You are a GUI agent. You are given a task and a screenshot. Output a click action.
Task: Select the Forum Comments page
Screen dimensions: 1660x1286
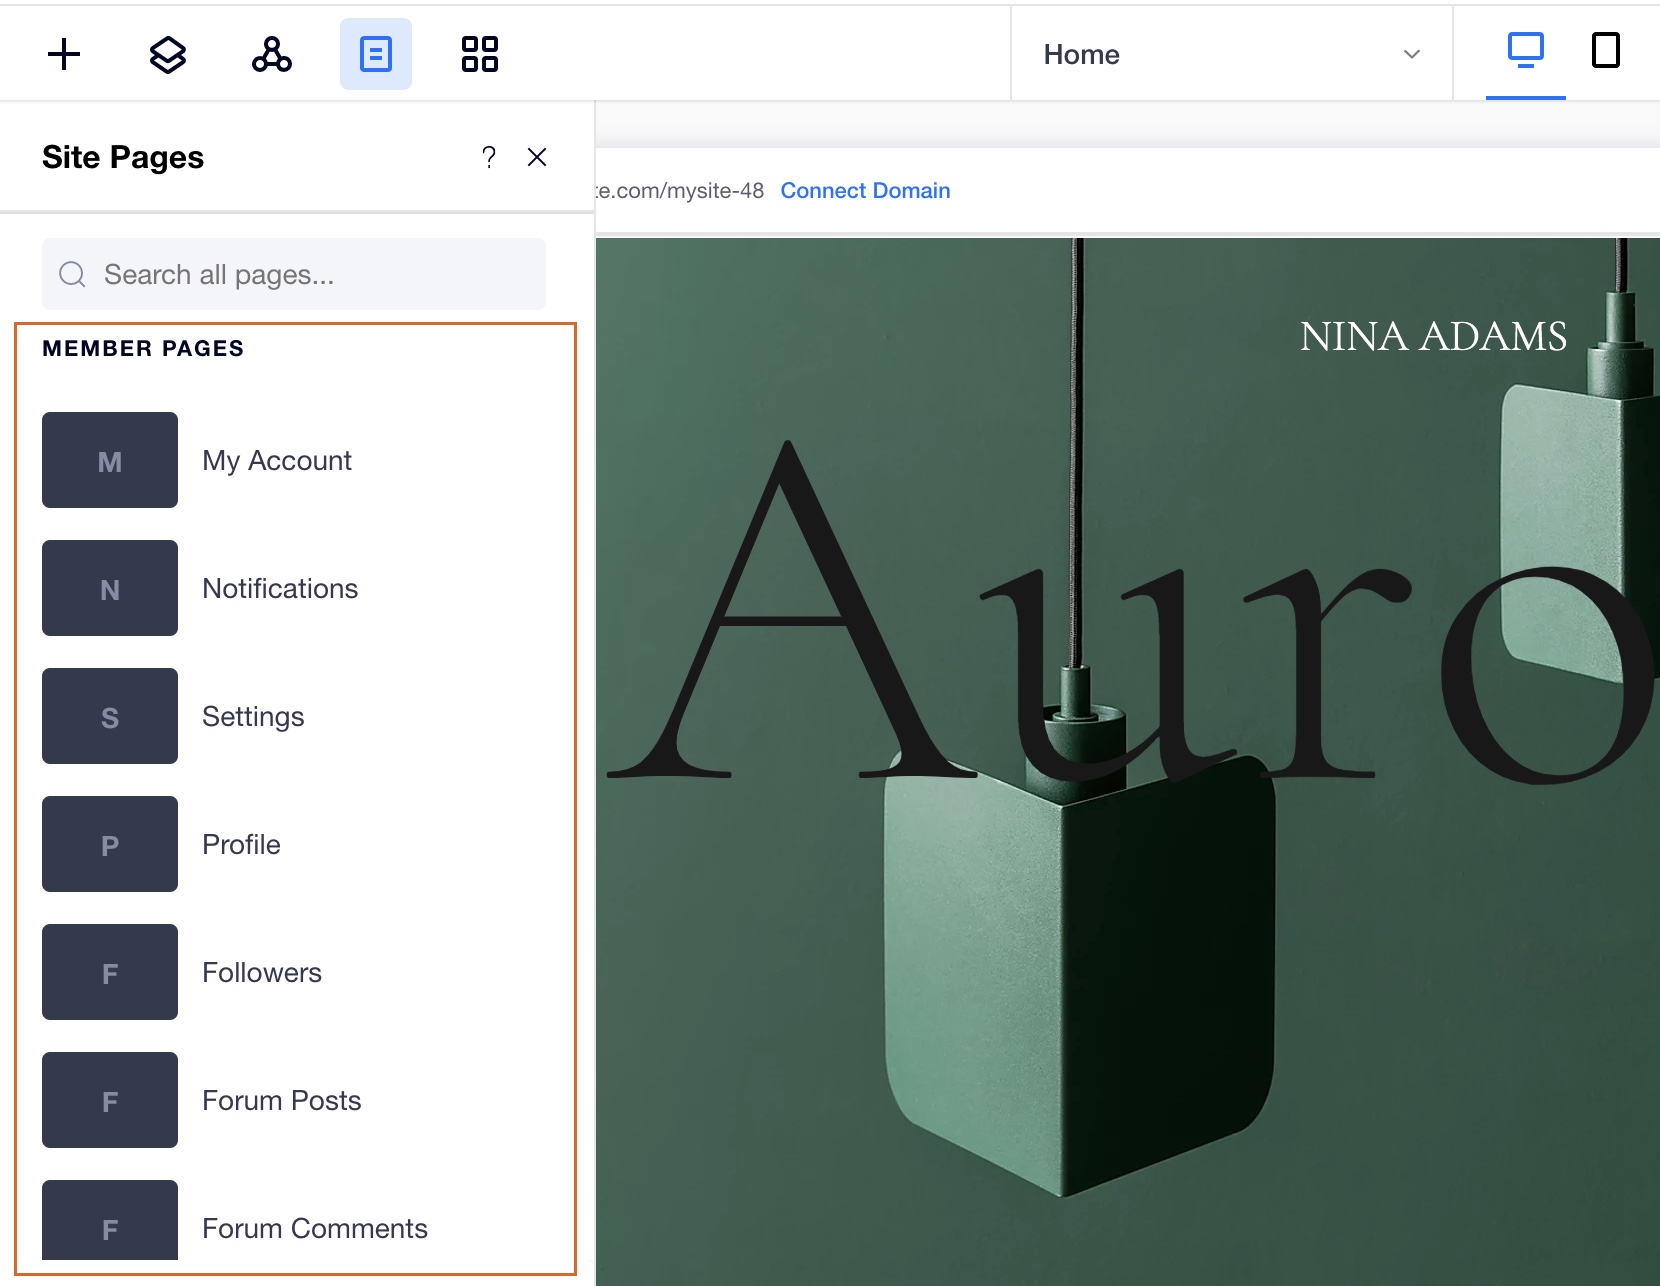coord(314,1228)
